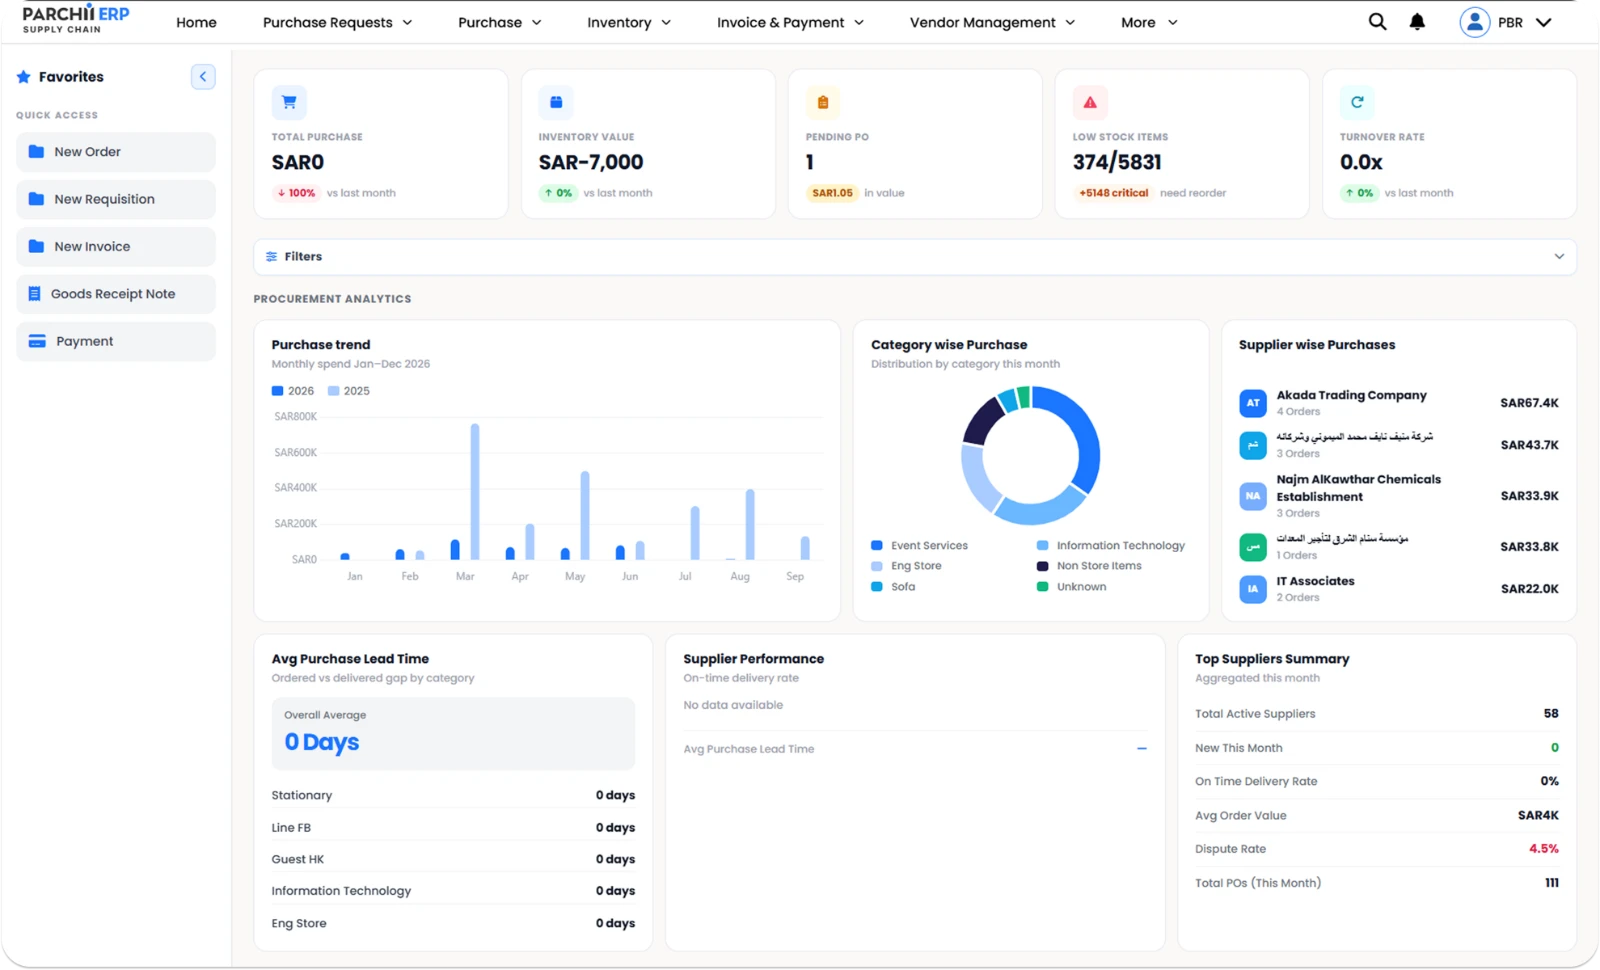This screenshot has height=970, width=1600.
Task: Select the IT Associates supplier row
Action: click(1399, 589)
